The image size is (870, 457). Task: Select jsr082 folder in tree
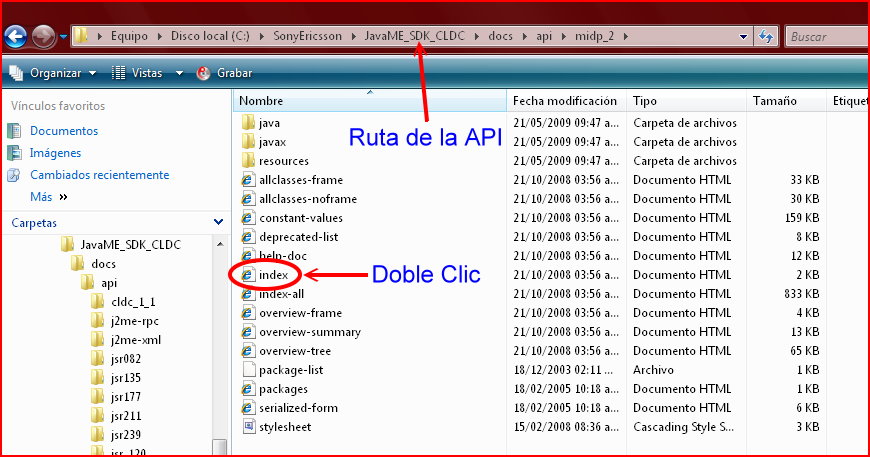pyautogui.click(x=125, y=359)
